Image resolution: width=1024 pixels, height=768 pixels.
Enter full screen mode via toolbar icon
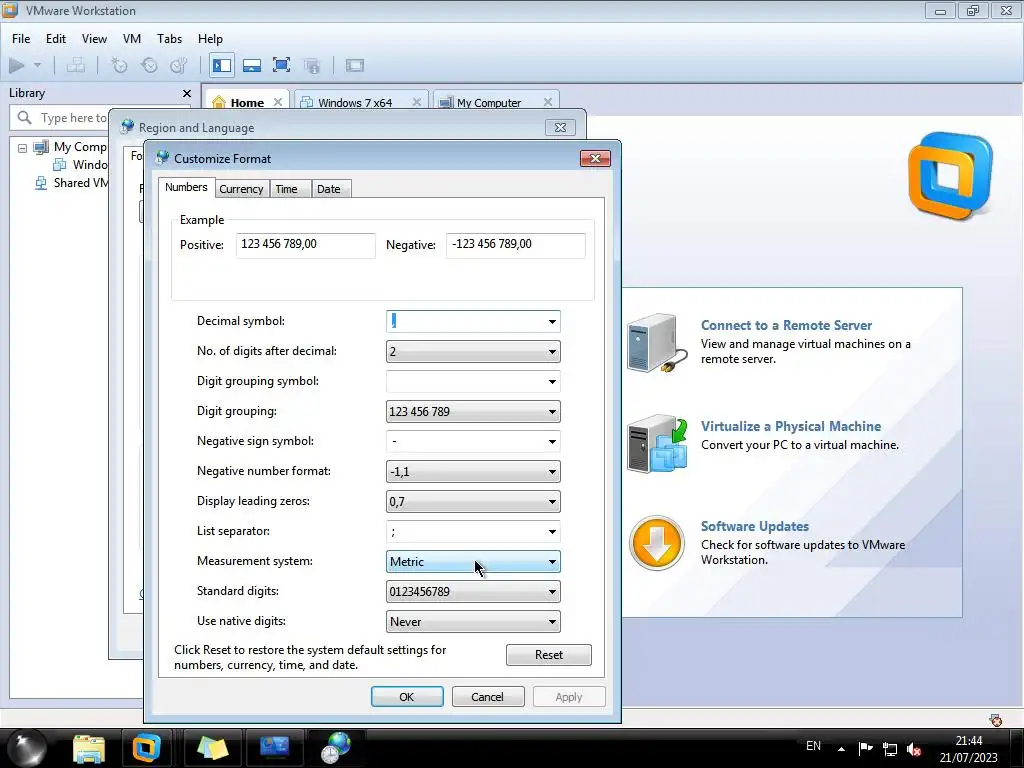point(281,65)
